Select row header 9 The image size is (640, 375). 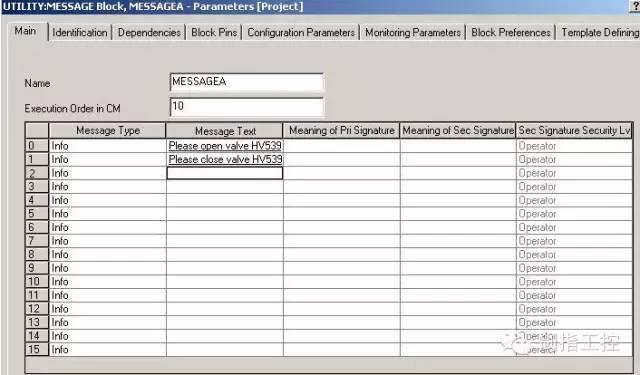tap(37, 268)
